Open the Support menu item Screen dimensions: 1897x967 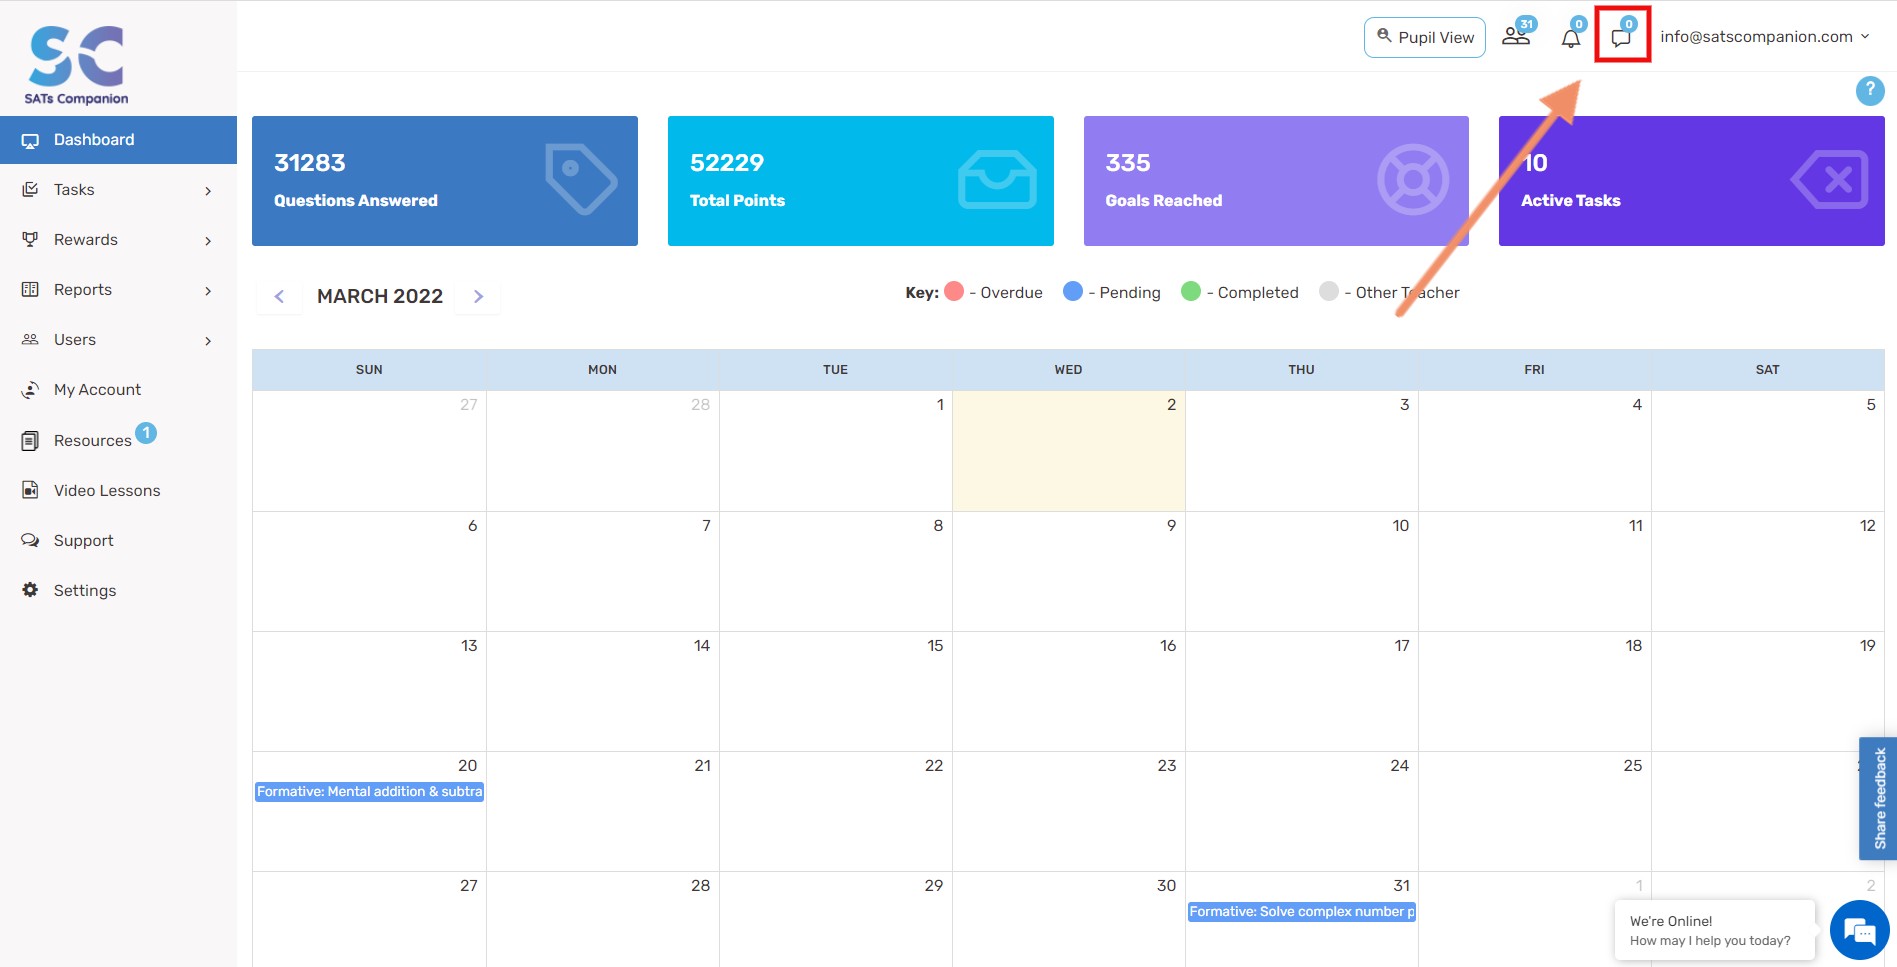pos(118,541)
